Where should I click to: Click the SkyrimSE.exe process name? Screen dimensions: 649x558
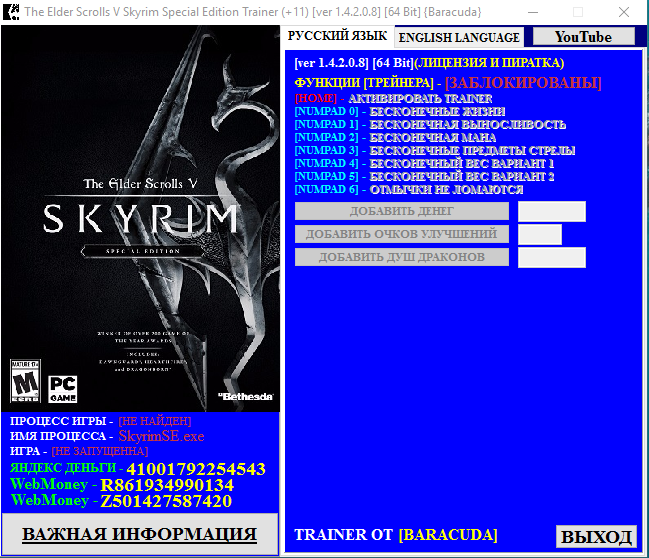coord(161,436)
